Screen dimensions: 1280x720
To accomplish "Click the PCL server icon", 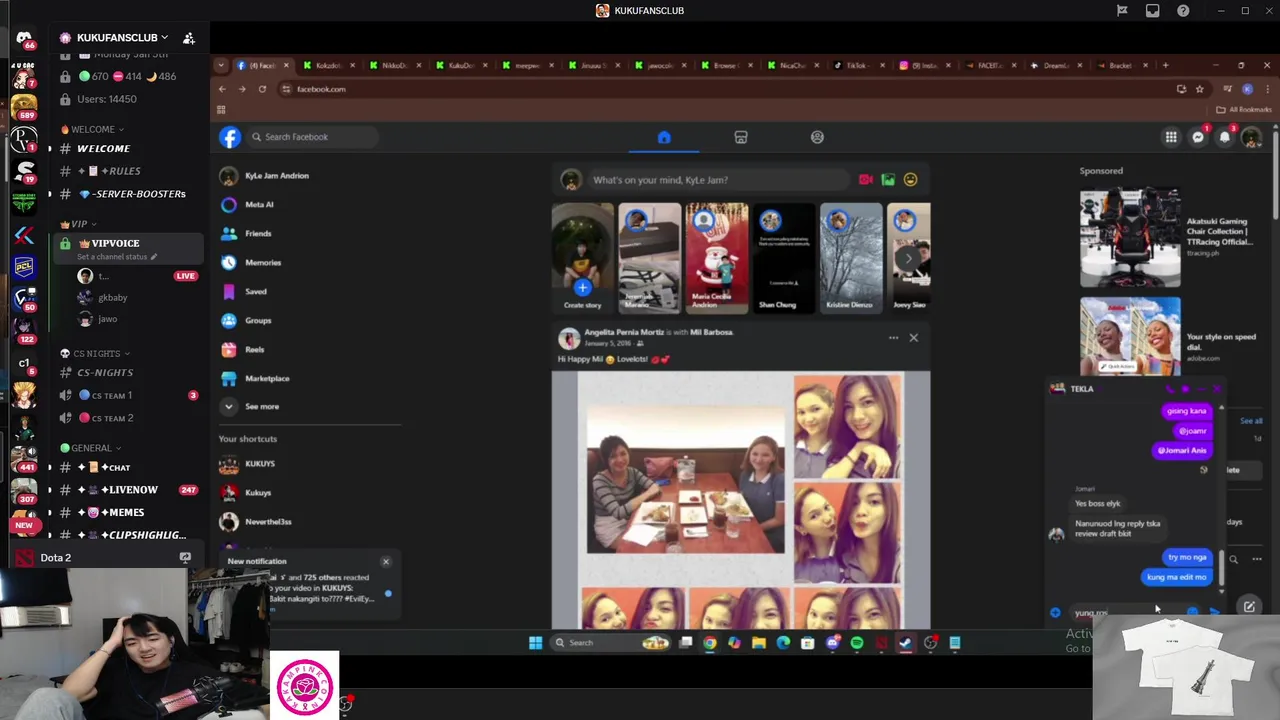I will pos(24,266).
